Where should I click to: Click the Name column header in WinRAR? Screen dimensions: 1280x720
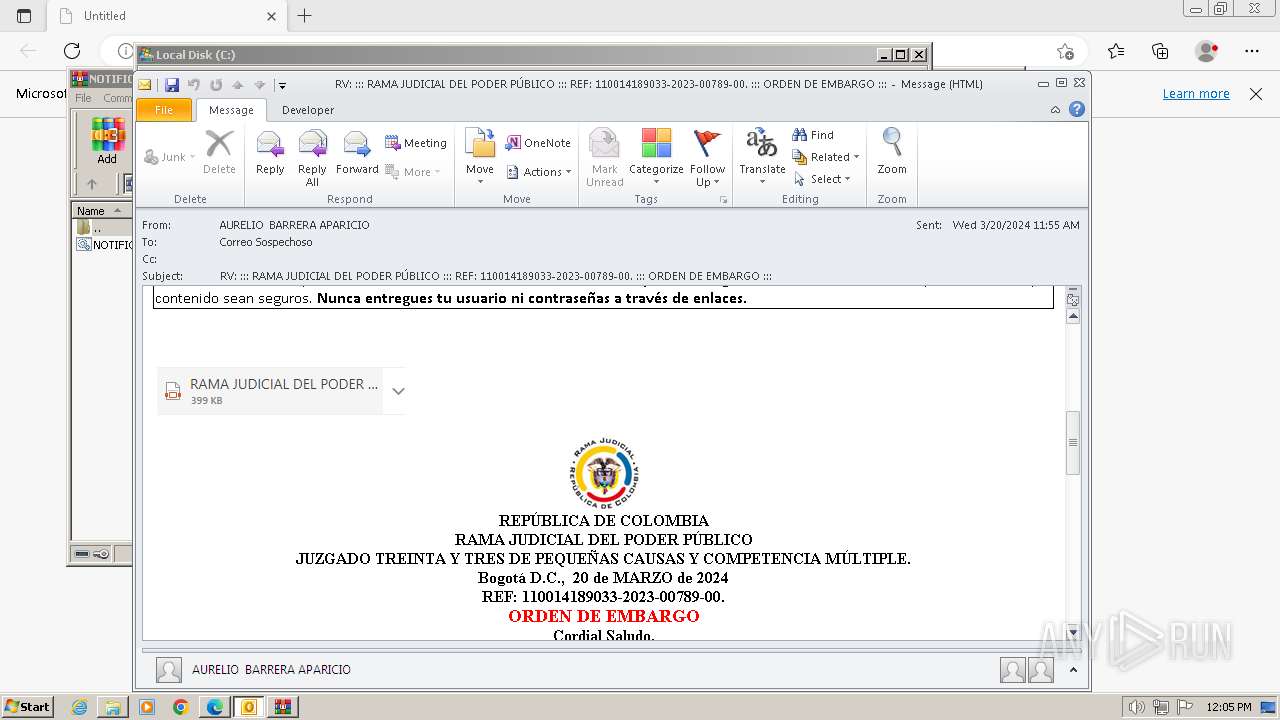point(102,211)
